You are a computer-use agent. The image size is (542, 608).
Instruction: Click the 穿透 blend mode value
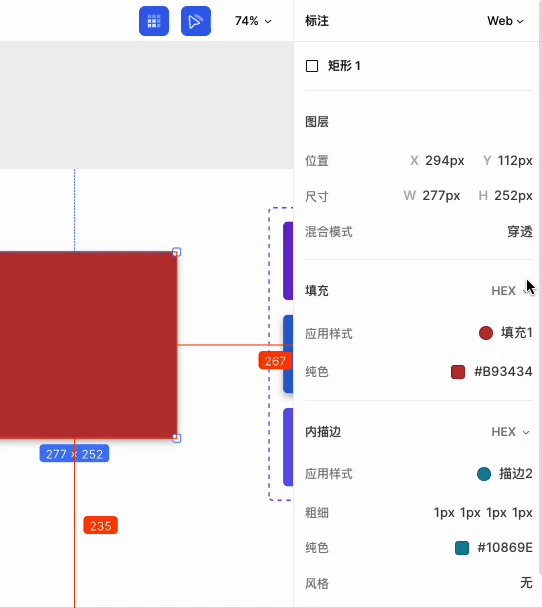[x=520, y=232]
